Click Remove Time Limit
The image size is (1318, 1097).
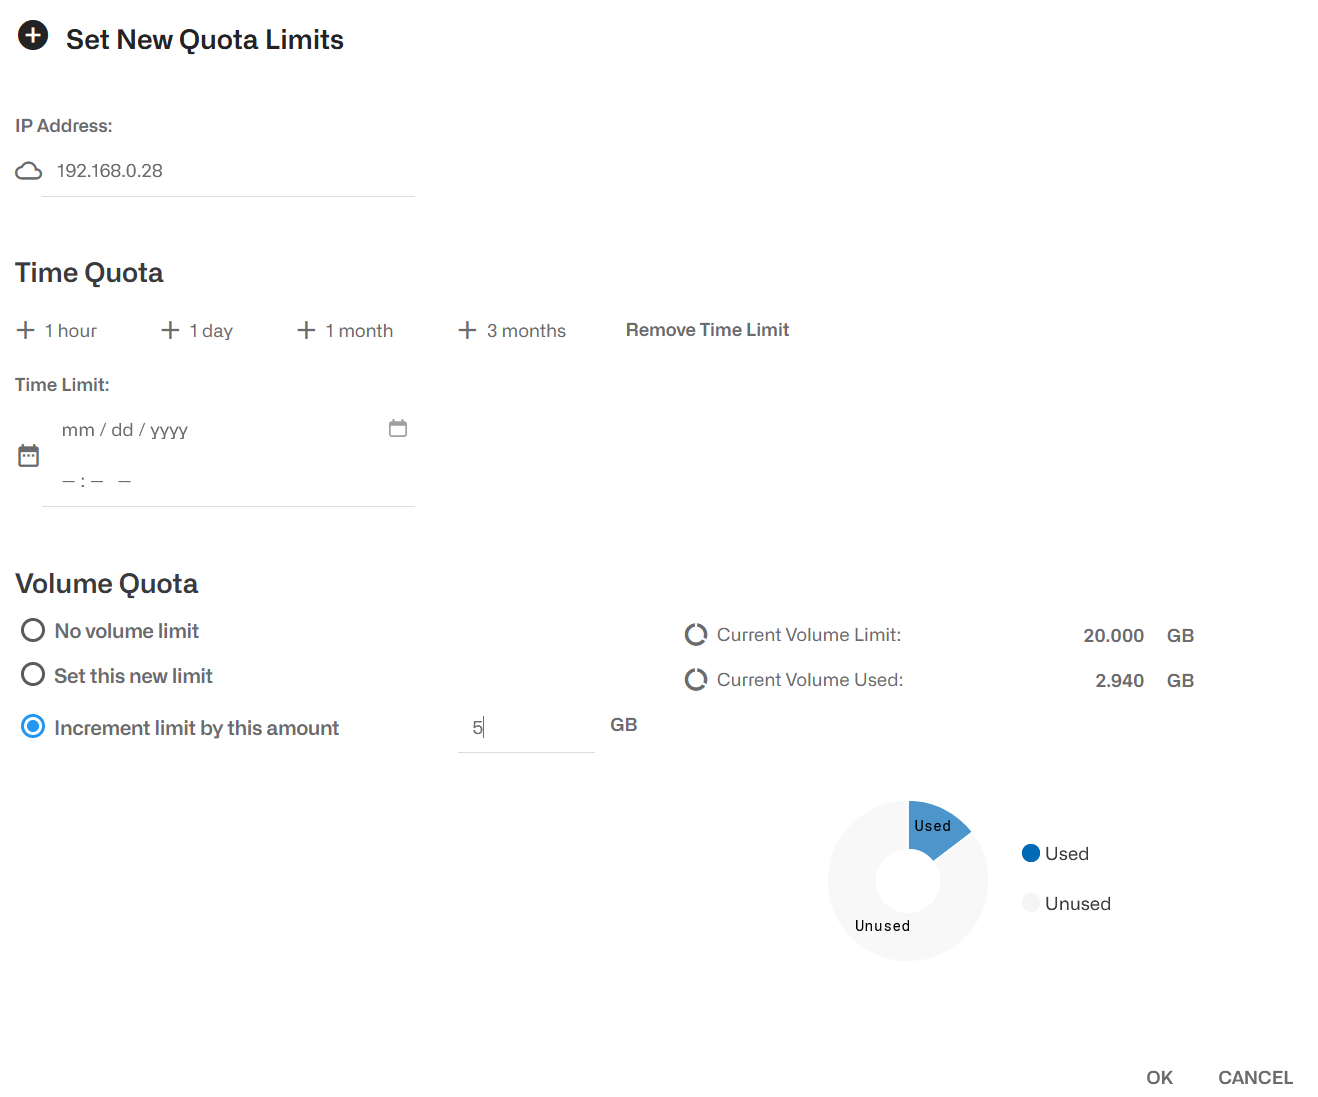[x=707, y=330]
